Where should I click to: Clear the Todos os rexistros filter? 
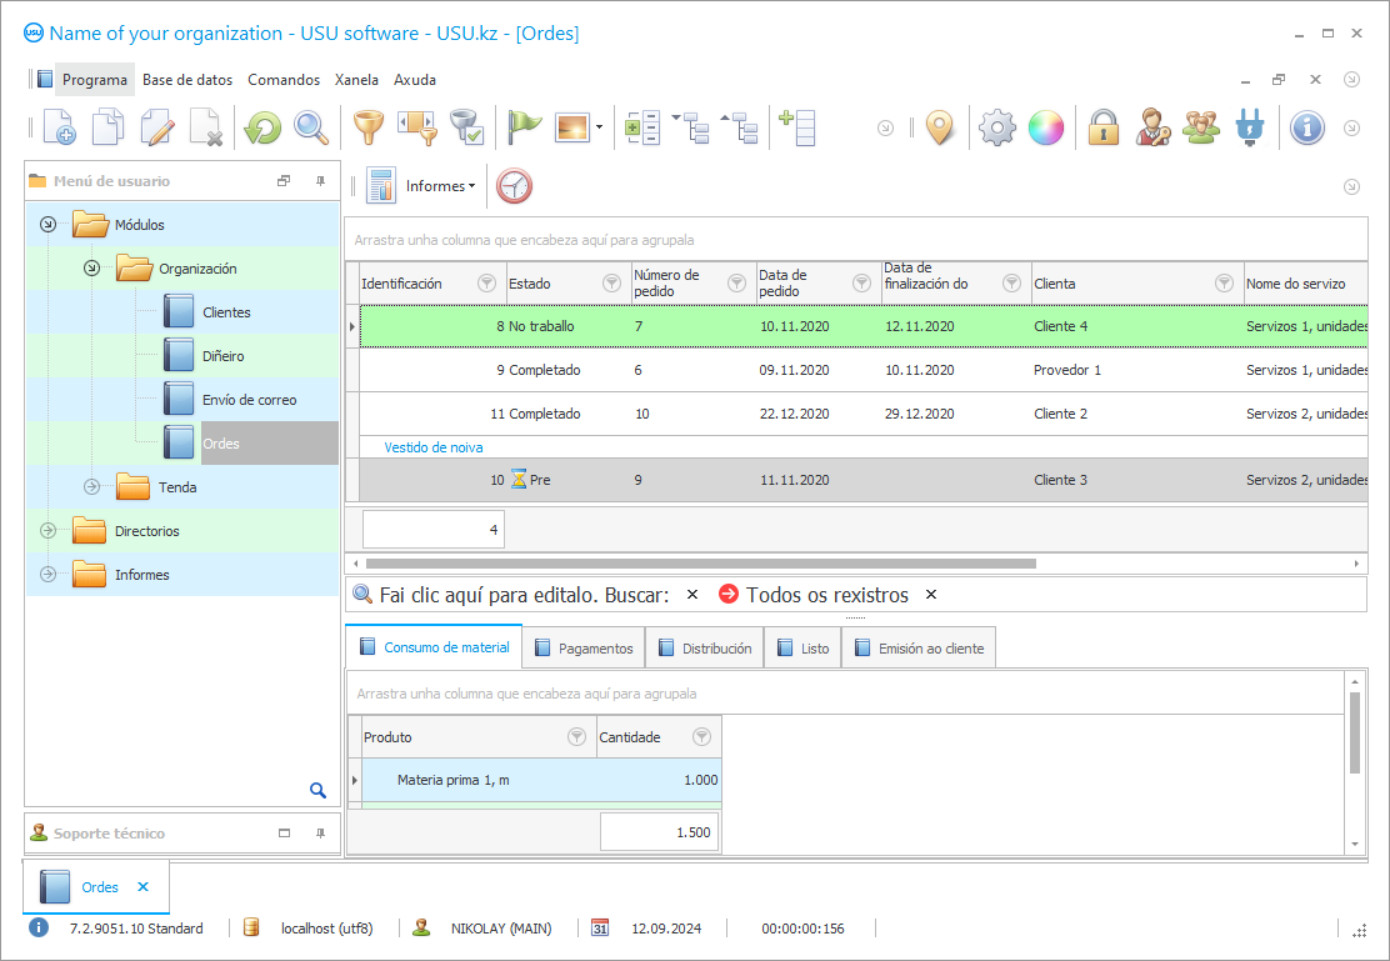click(930, 594)
